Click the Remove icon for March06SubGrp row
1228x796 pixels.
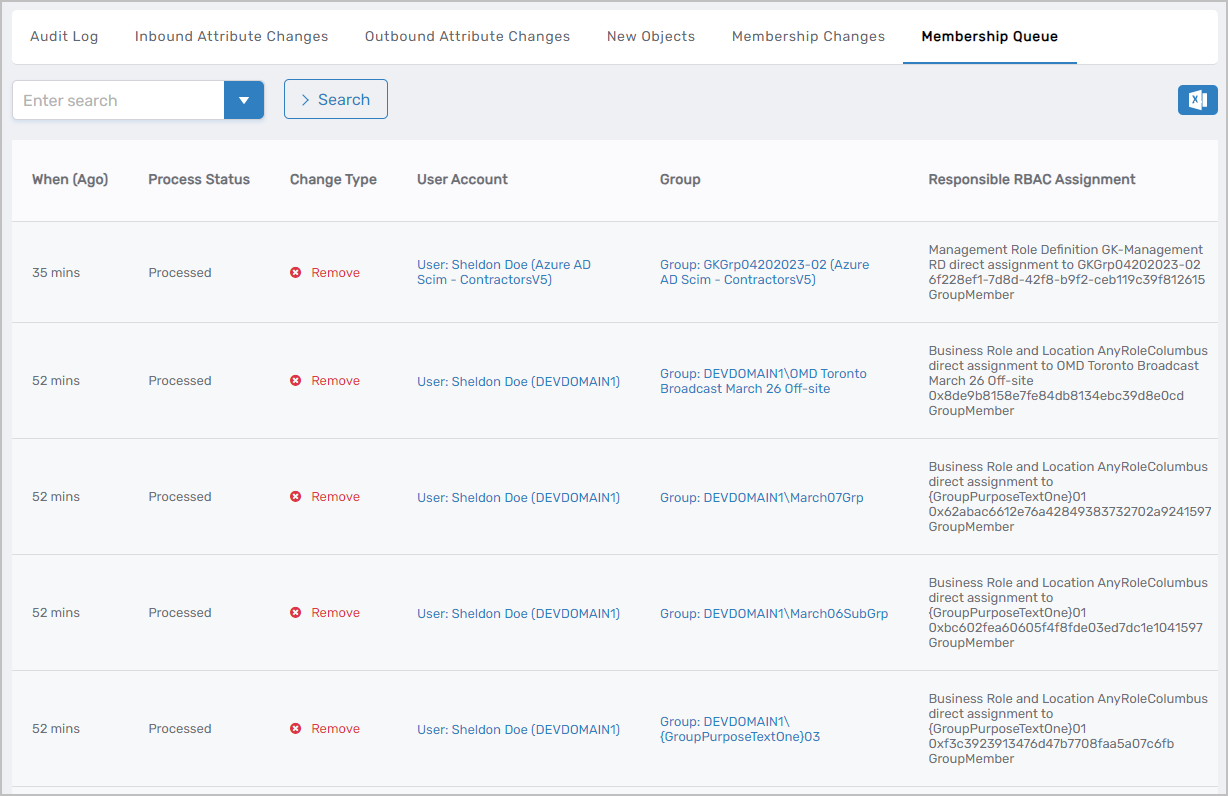click(x=296, y=613)
